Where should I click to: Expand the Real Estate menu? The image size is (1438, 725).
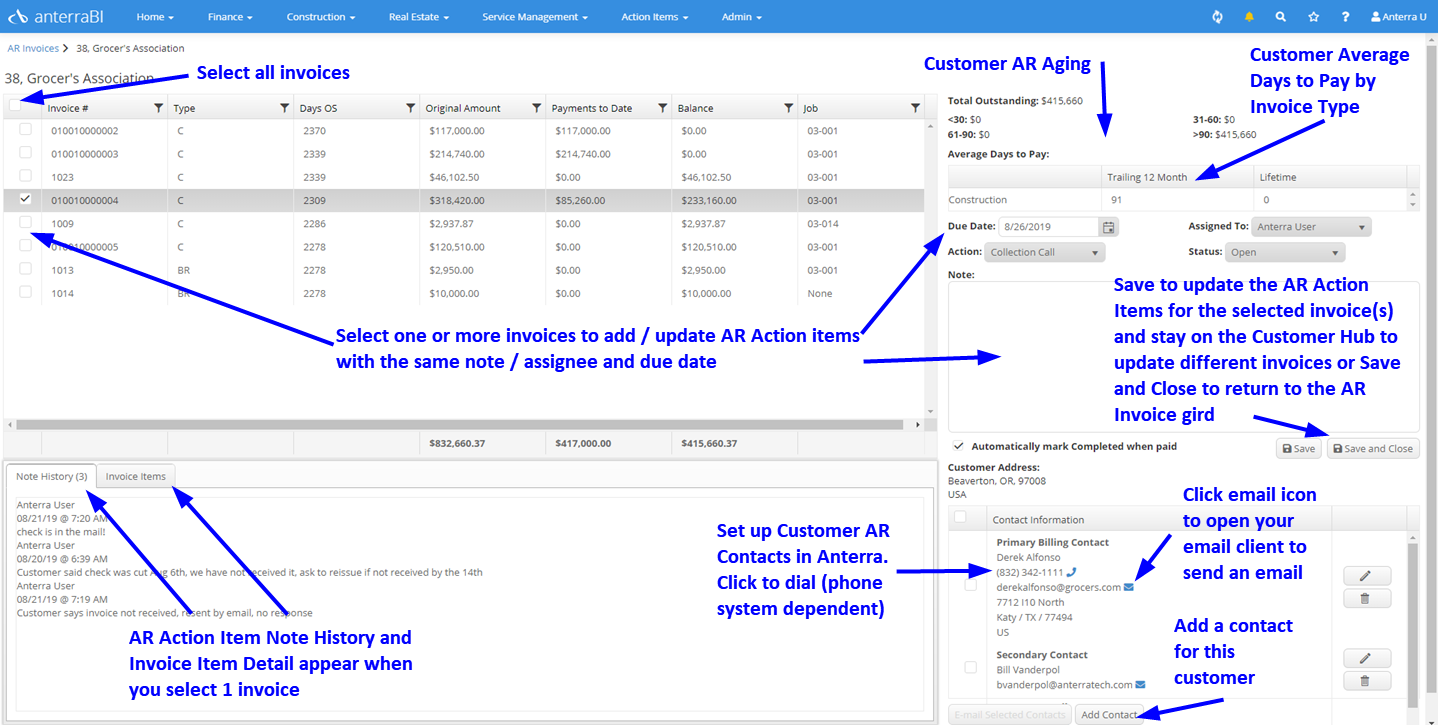pos(419,17)
